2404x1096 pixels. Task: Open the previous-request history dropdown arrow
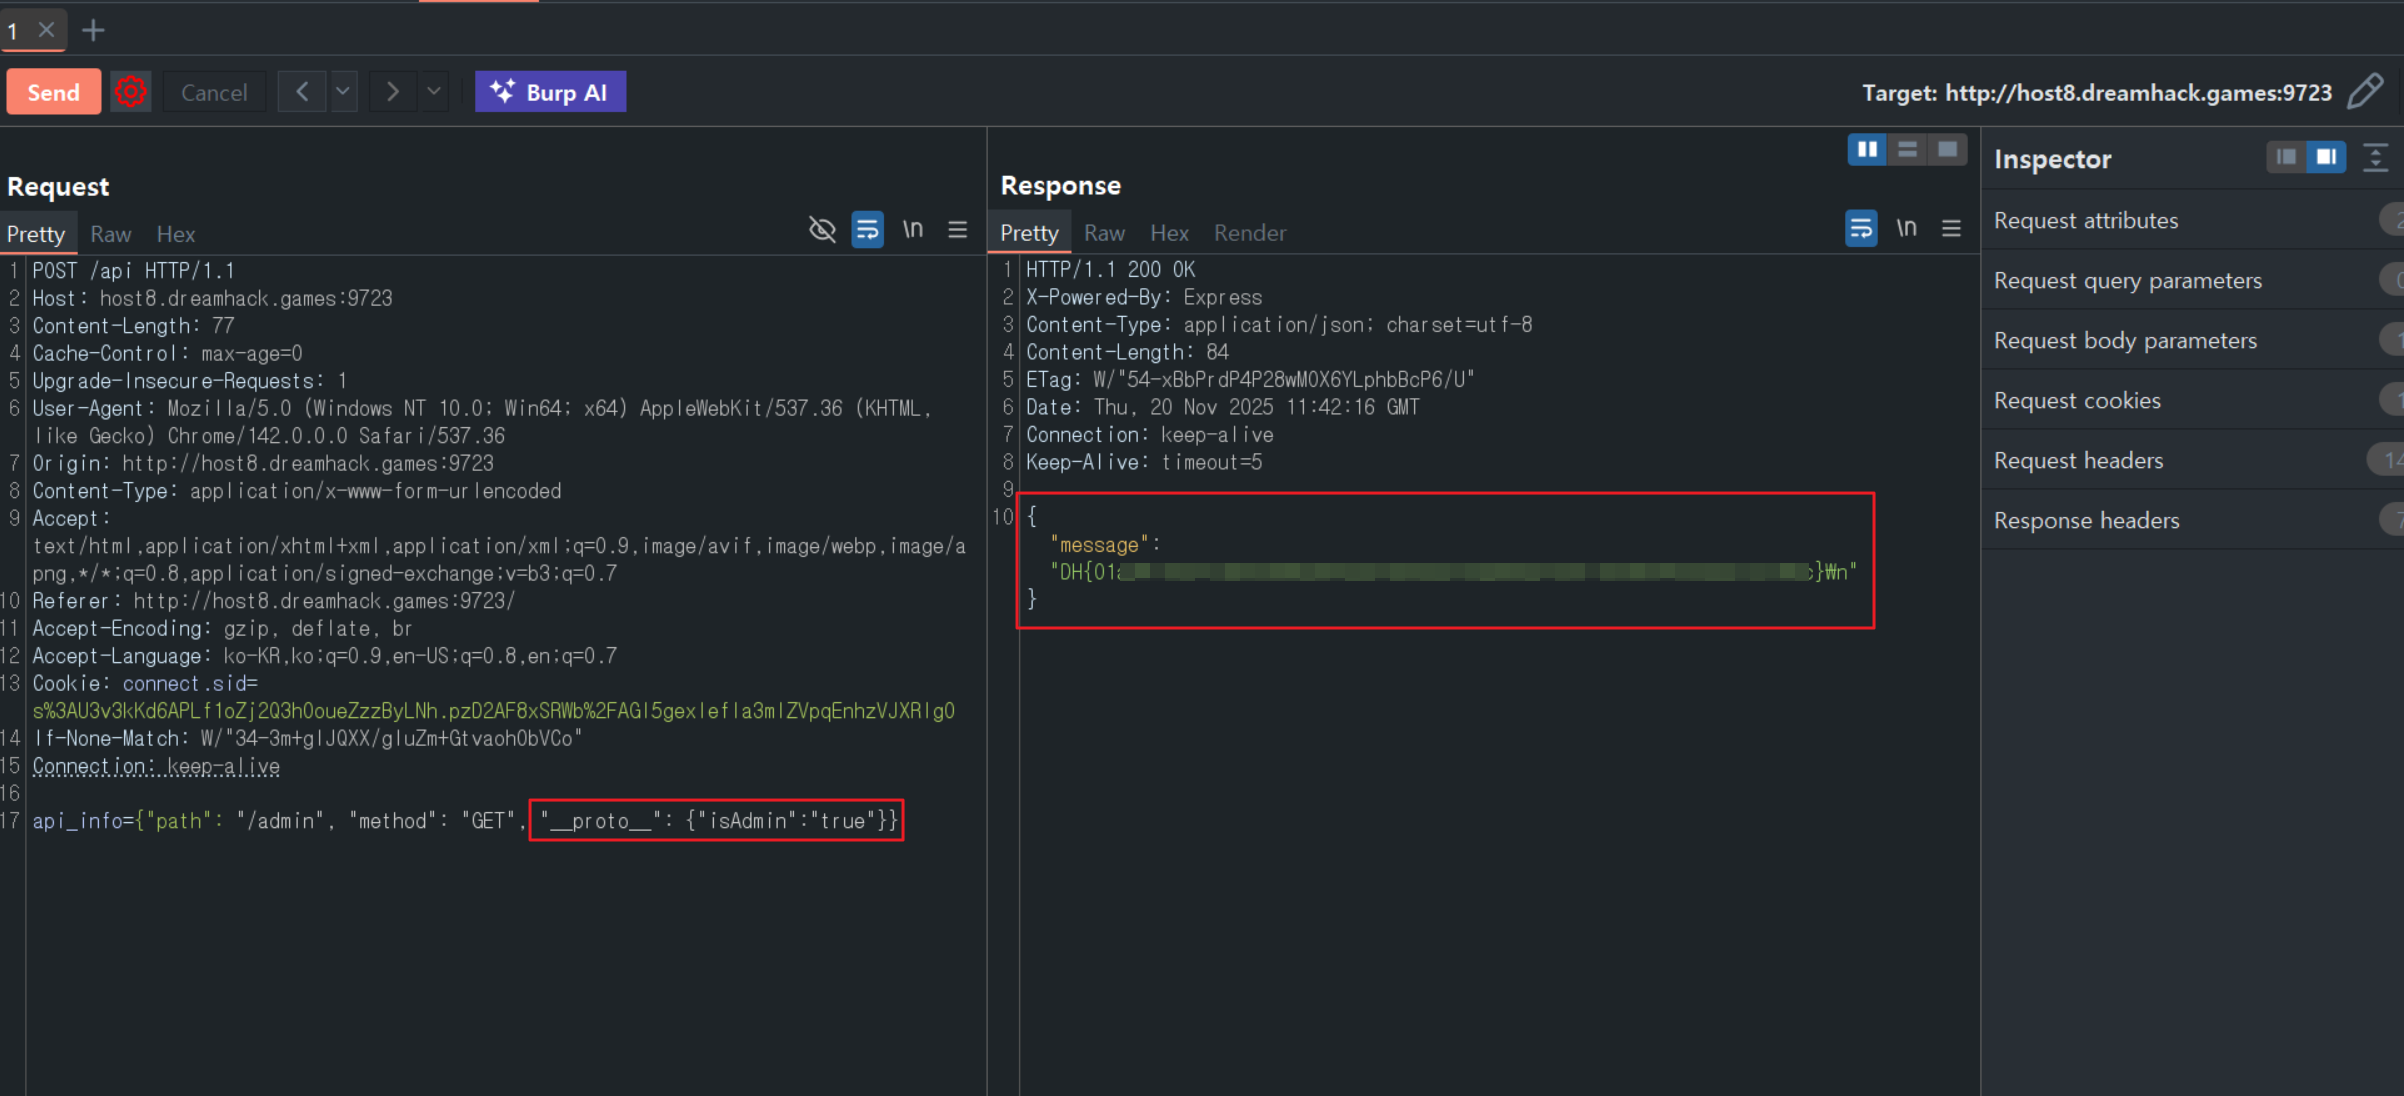pos(343,92)
